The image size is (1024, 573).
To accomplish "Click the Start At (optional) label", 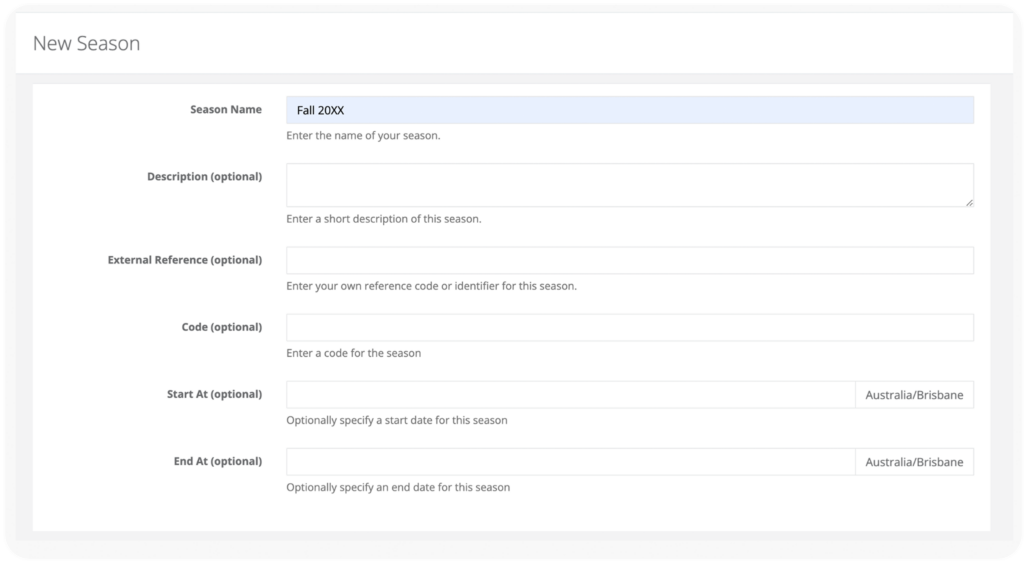I will pos(214,395).
